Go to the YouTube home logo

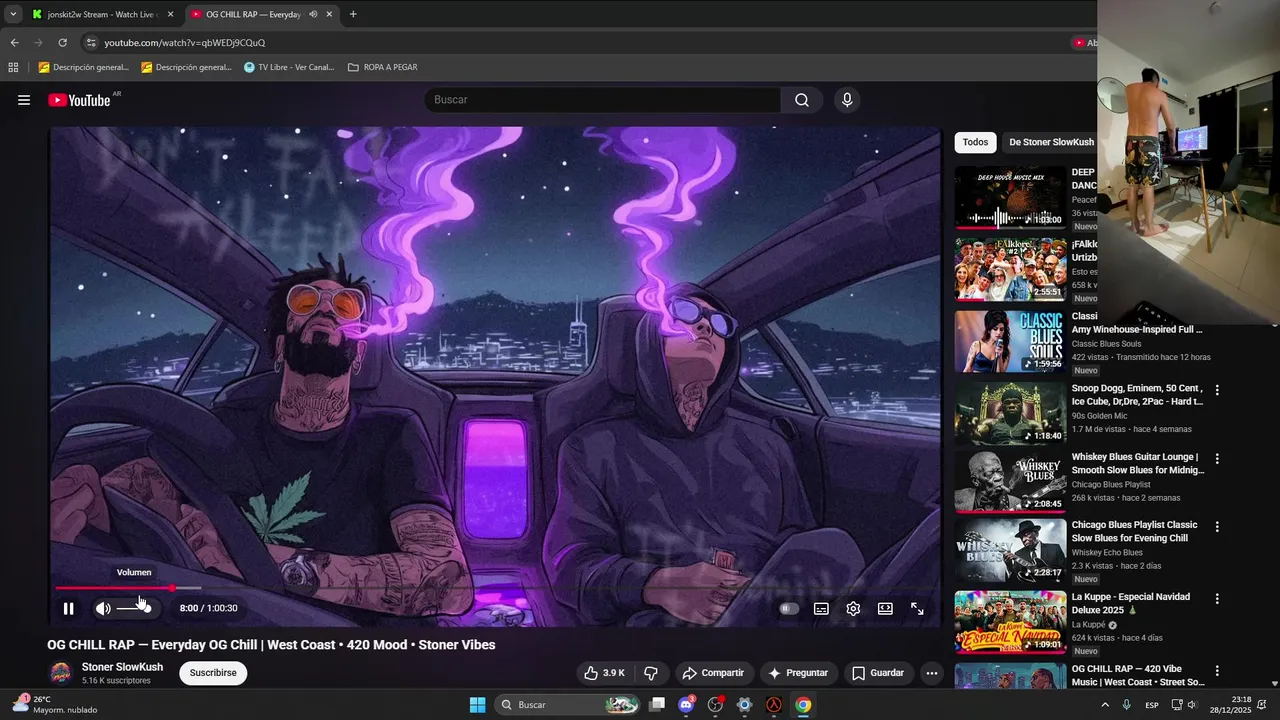79,100
